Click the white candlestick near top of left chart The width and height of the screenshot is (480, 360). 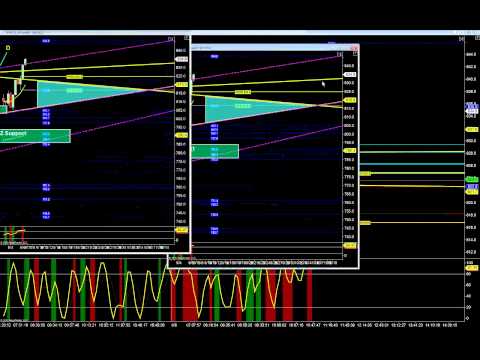pos(25,62)
